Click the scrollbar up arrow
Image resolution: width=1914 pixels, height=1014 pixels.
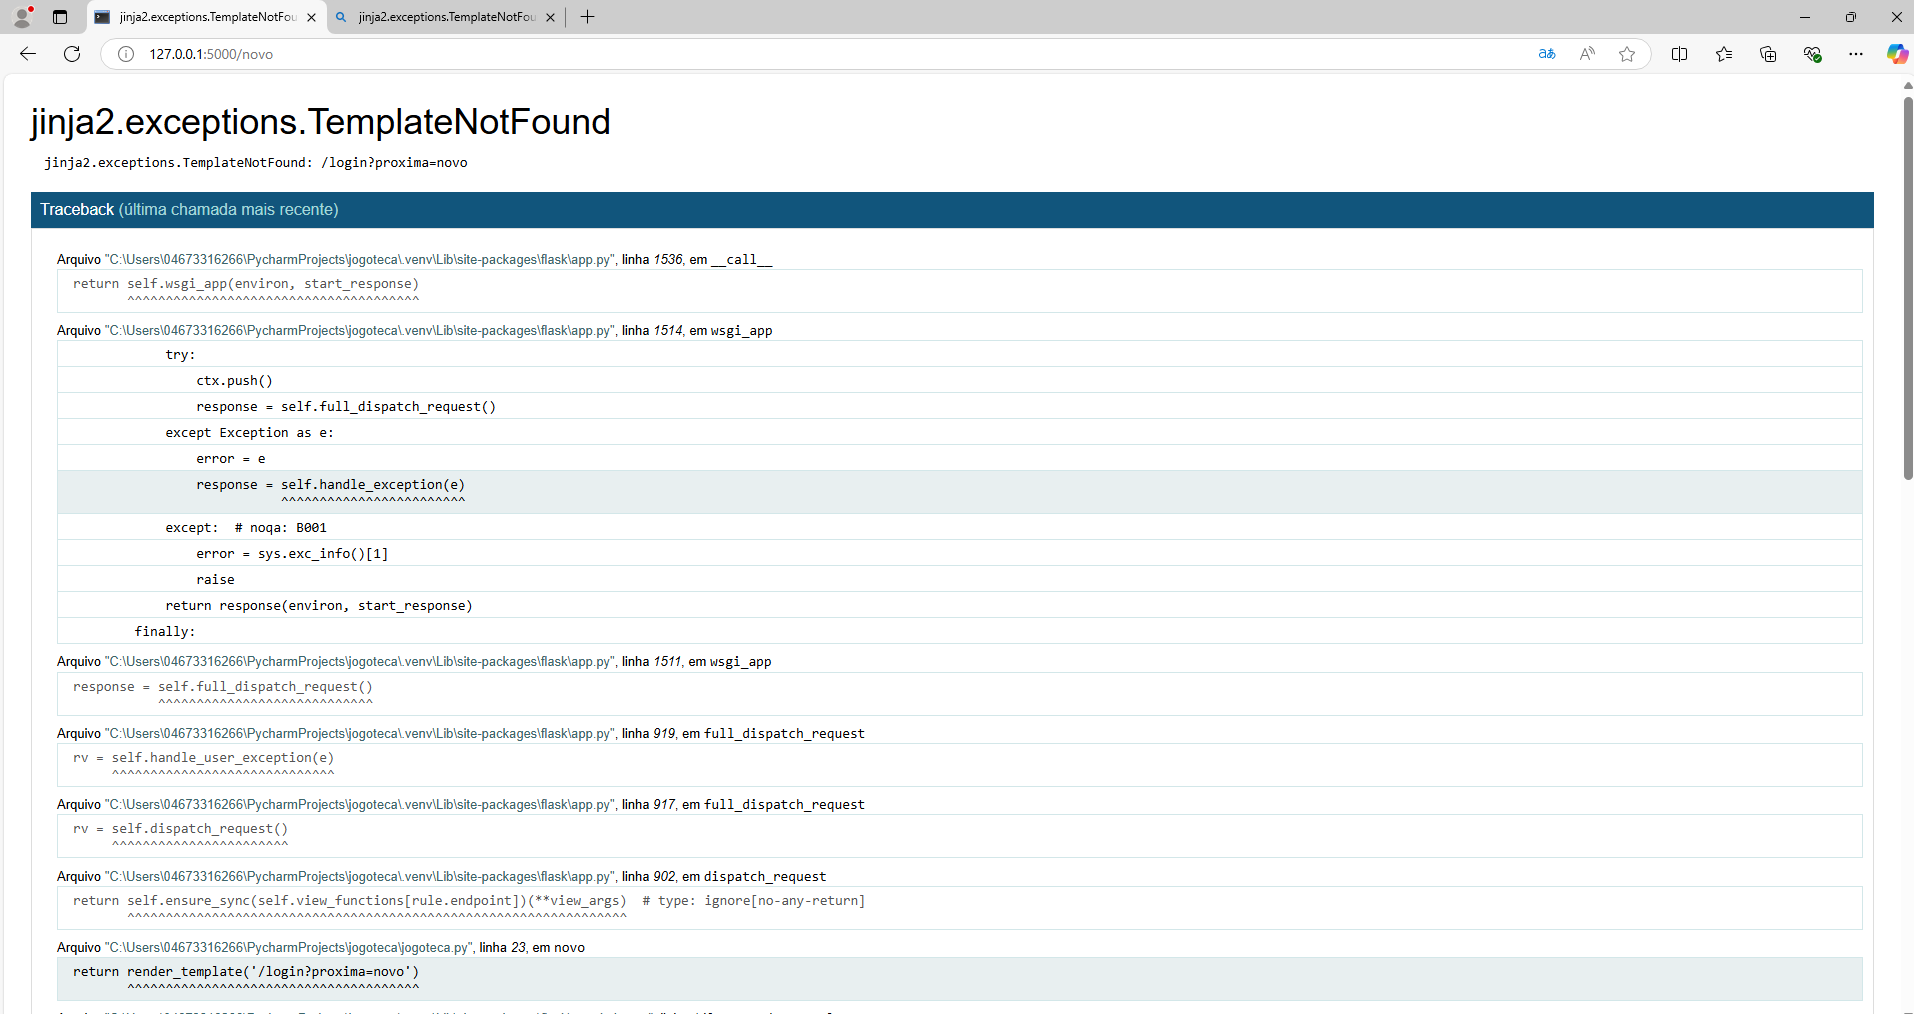[x=1908, y=86]
